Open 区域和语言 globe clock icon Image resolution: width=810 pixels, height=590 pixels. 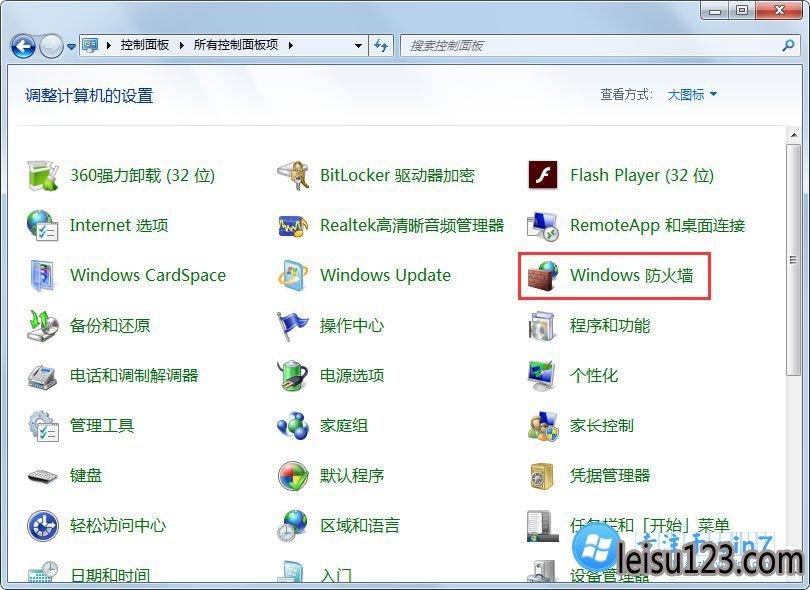tap(292, 525)
